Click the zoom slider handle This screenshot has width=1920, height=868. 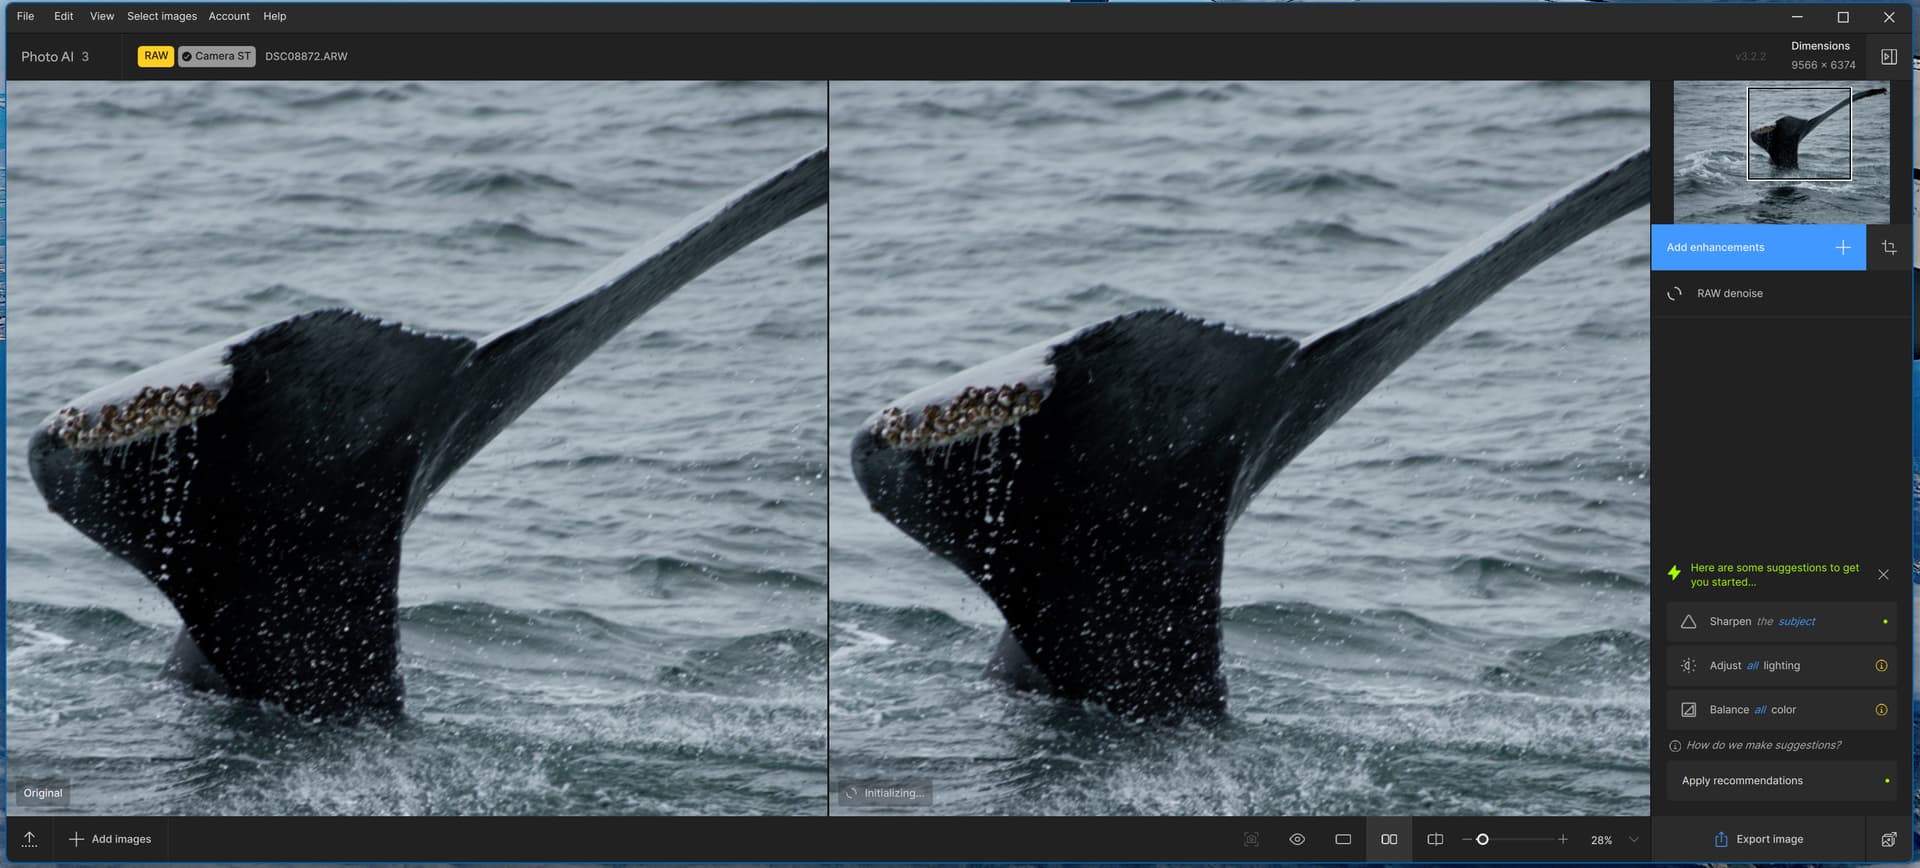pos(1482,839)
